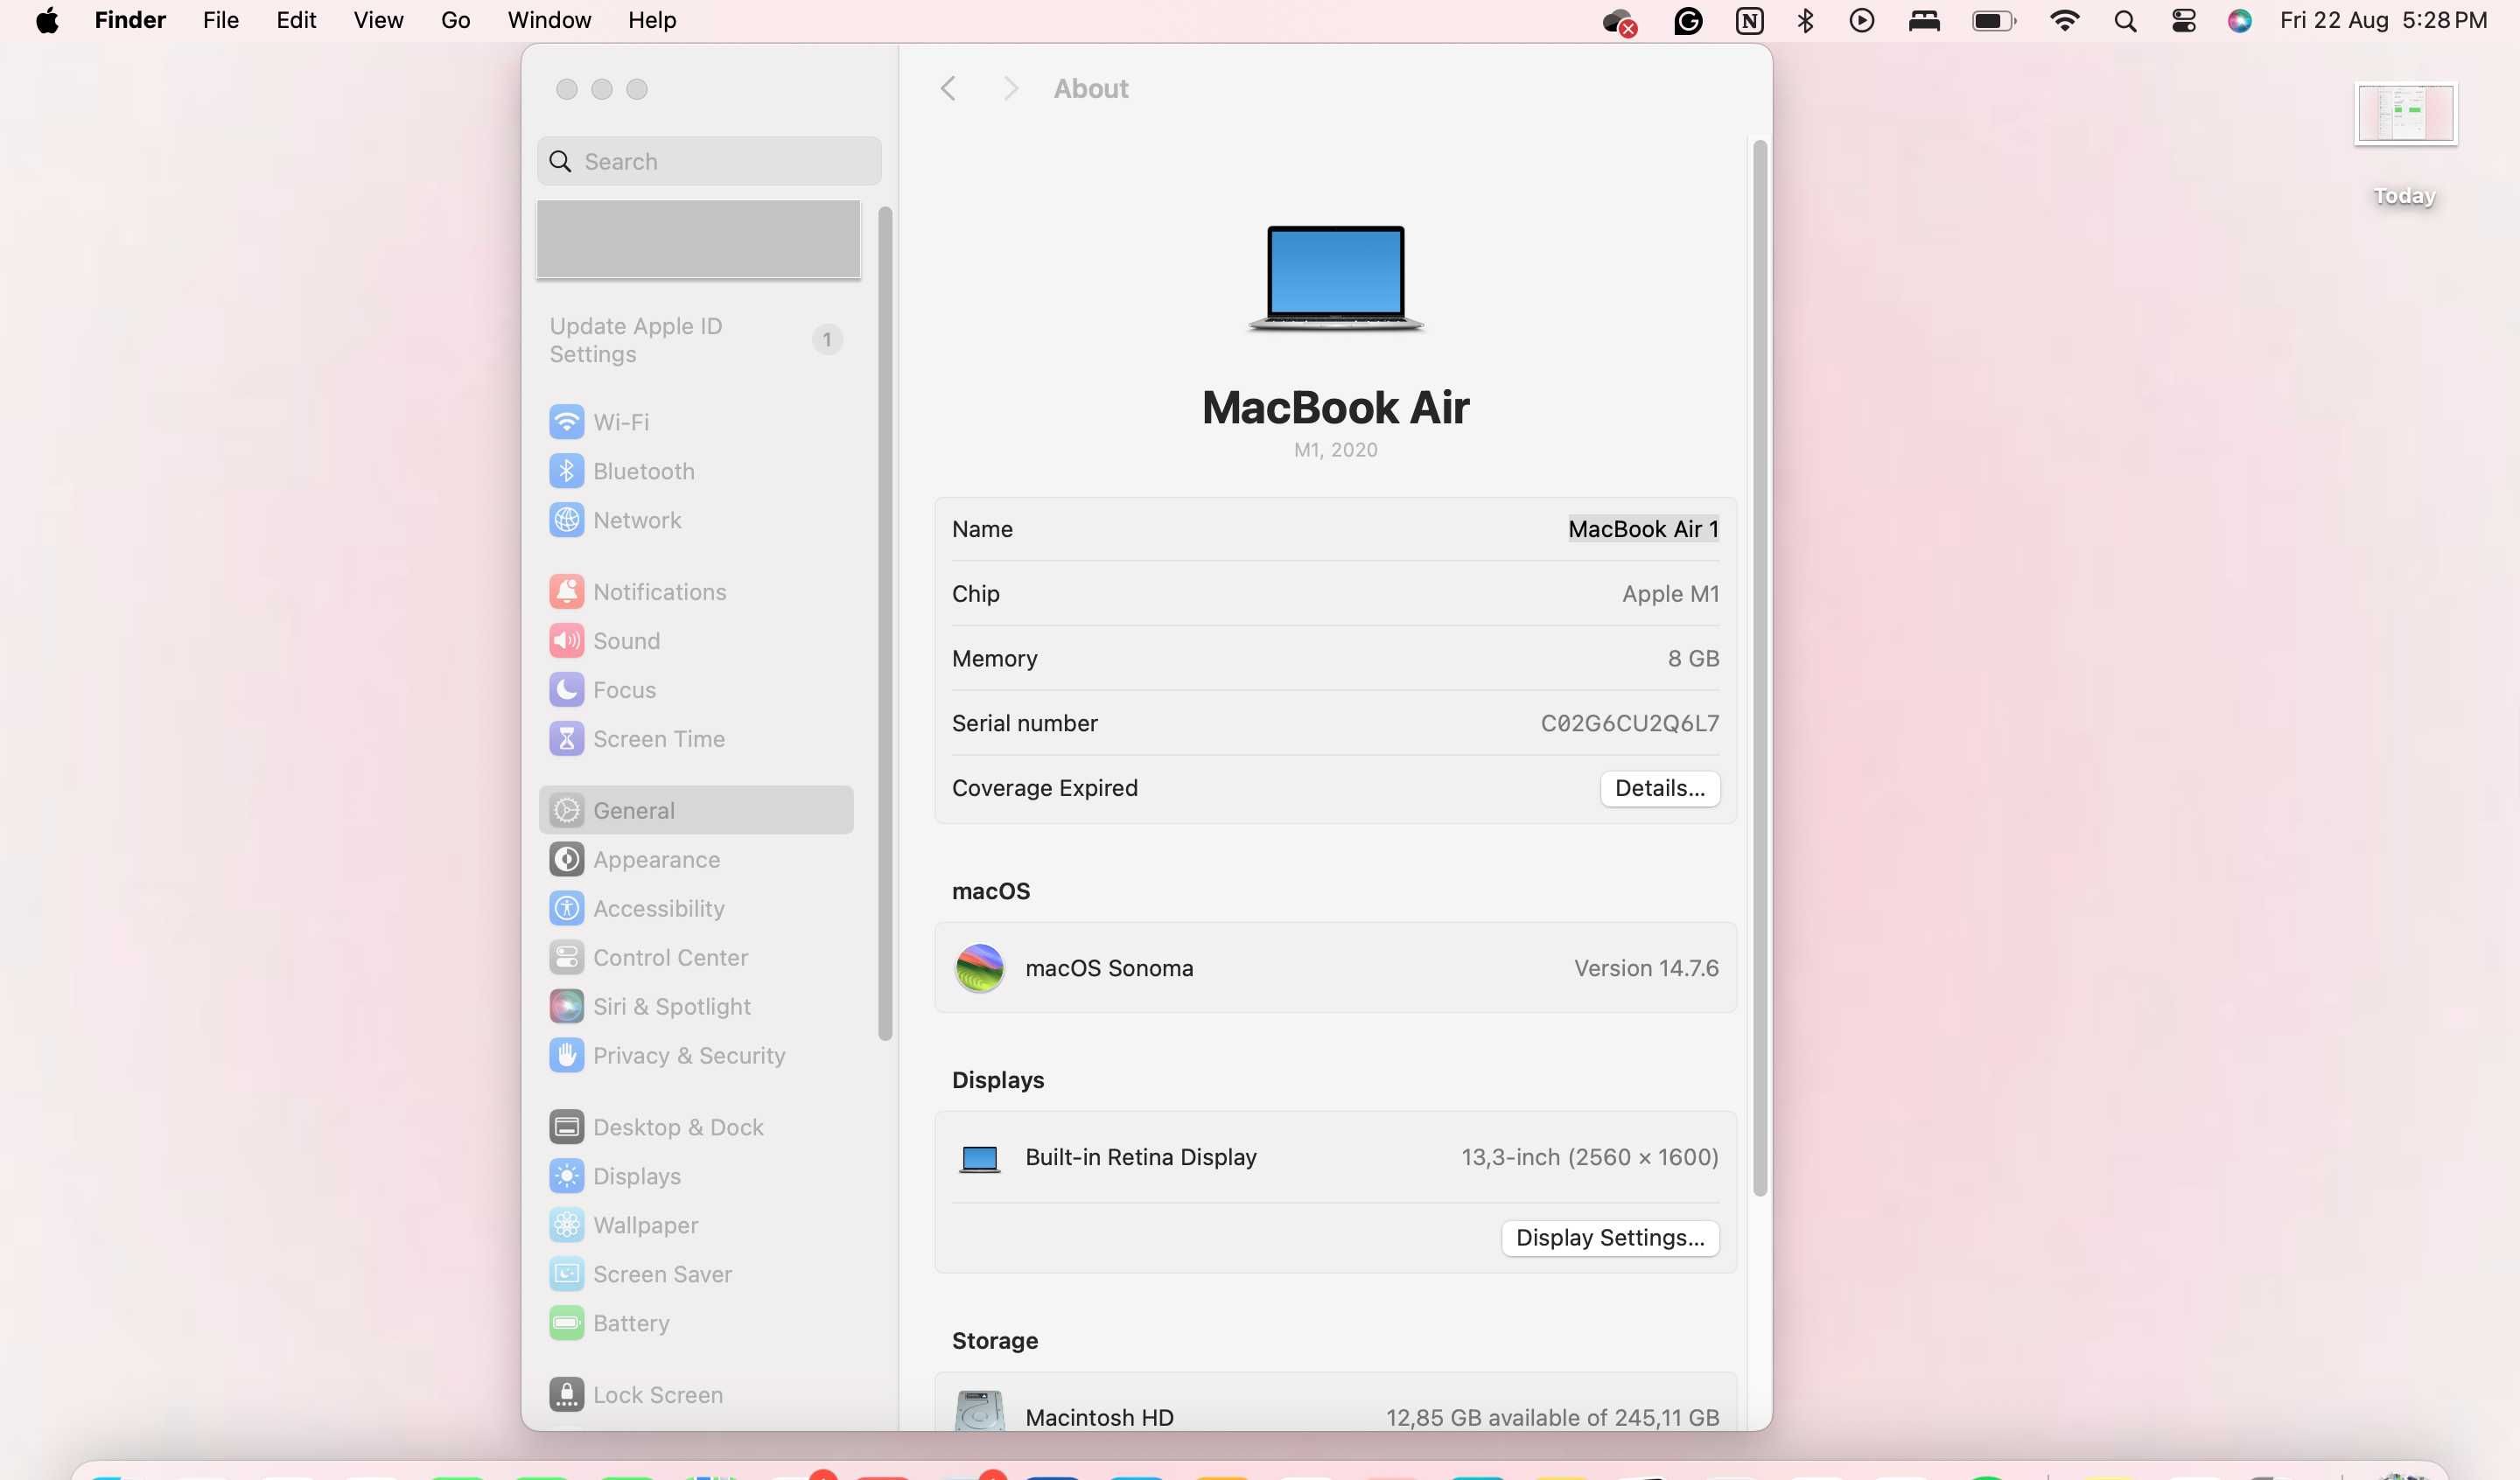Open Control Center from menu bar
Image resolution: width=2520 pixels, height=1480 pixels.
pos(2184,20)
